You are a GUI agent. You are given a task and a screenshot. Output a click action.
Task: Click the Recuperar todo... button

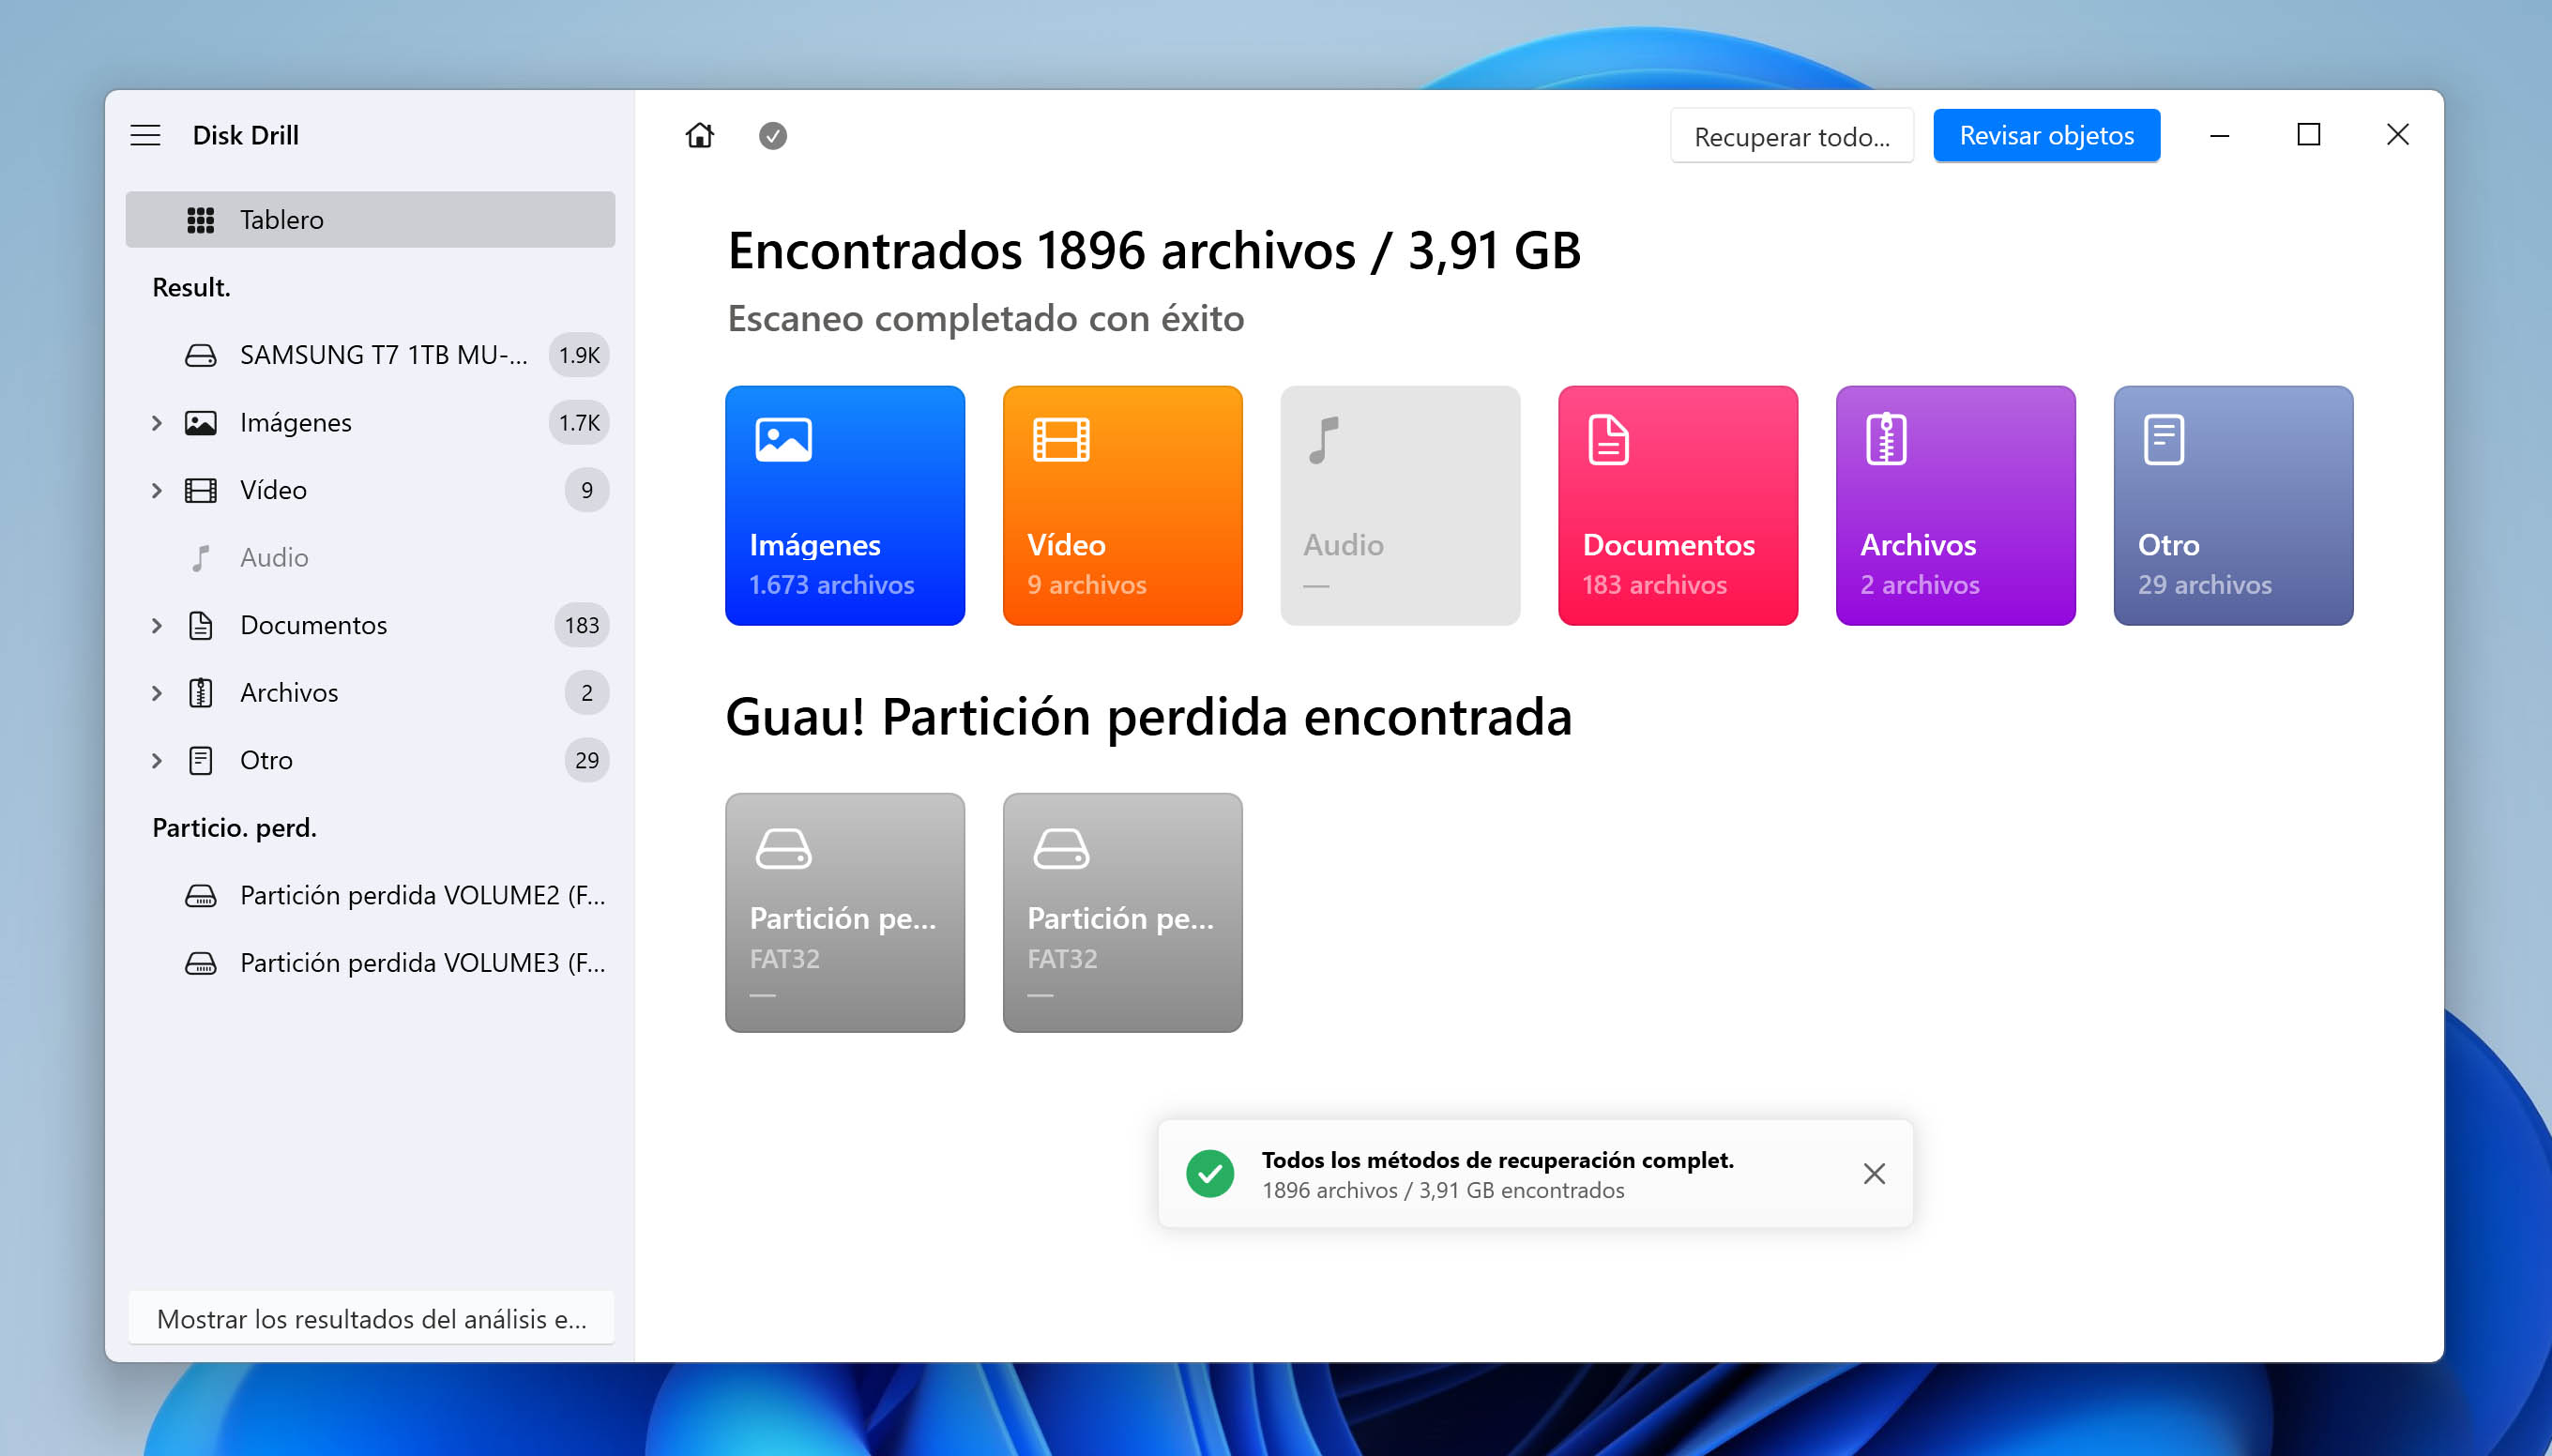point(1792,136)
